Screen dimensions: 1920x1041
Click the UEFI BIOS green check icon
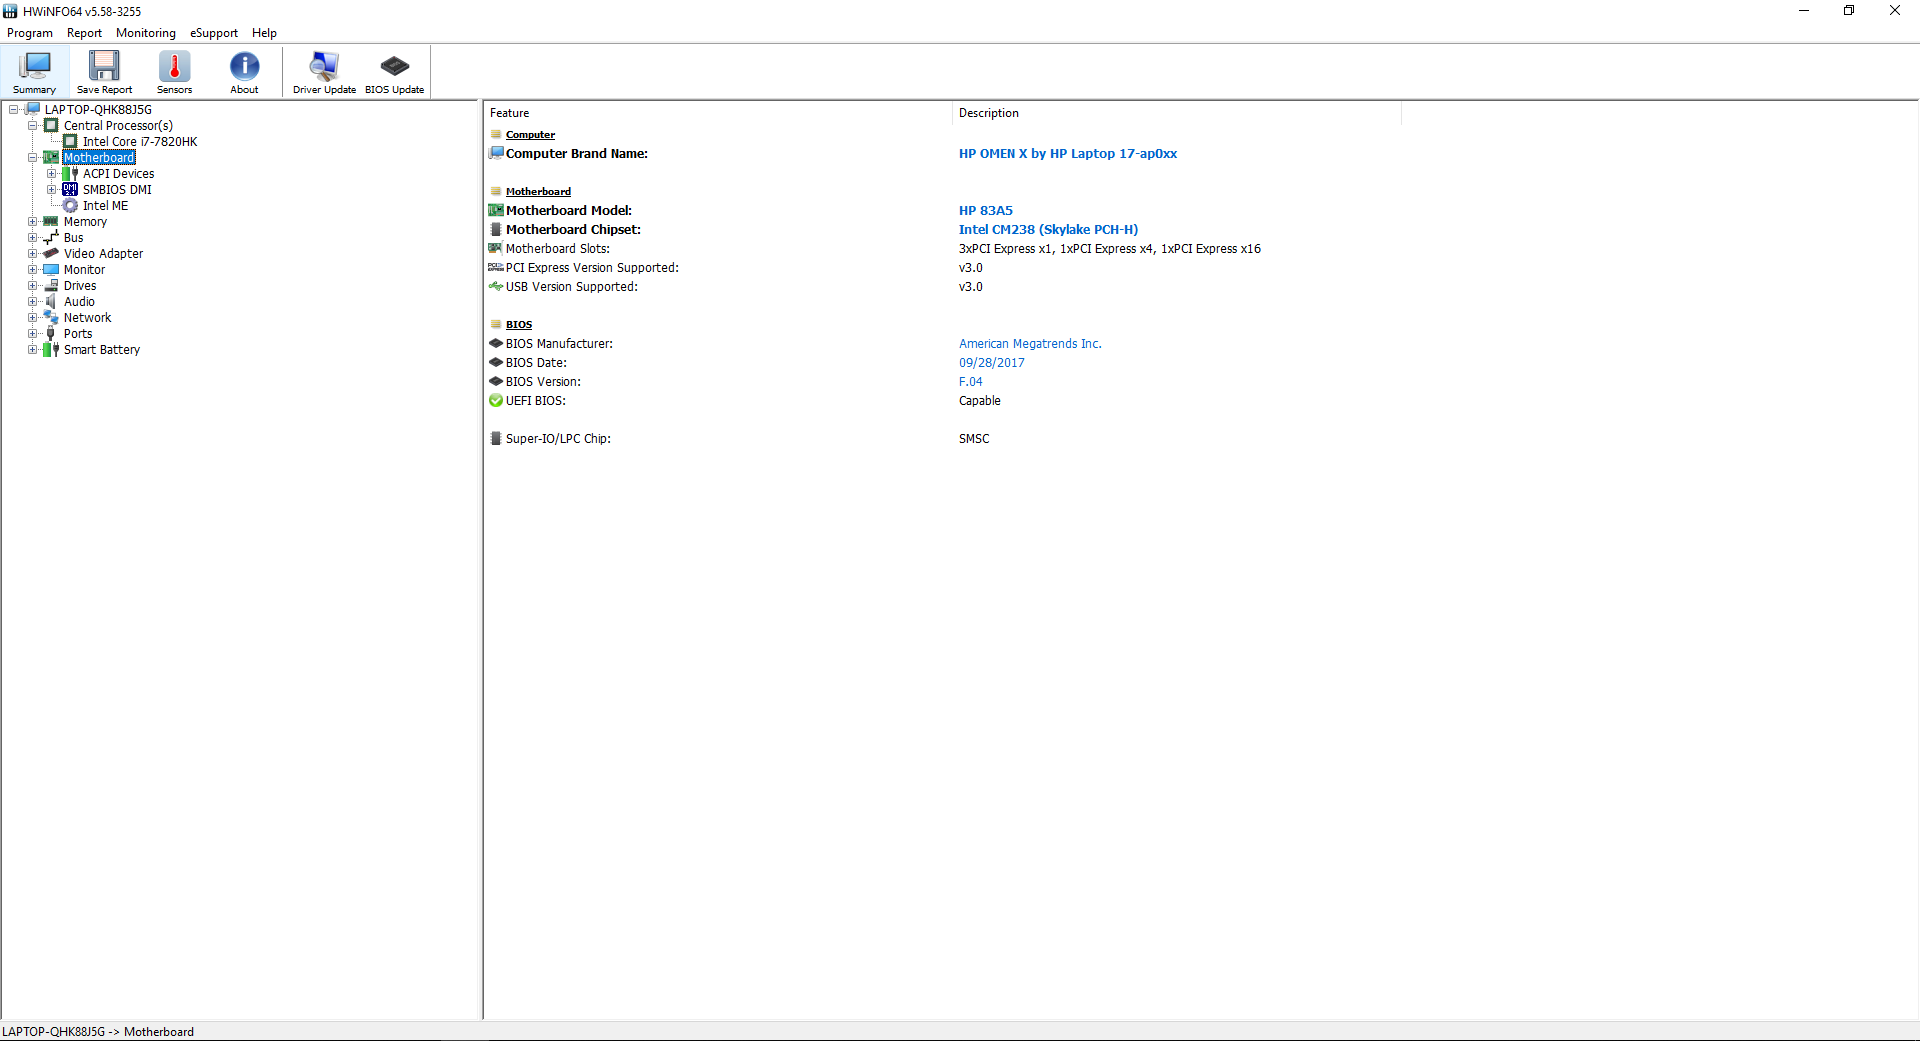(496, 401)
